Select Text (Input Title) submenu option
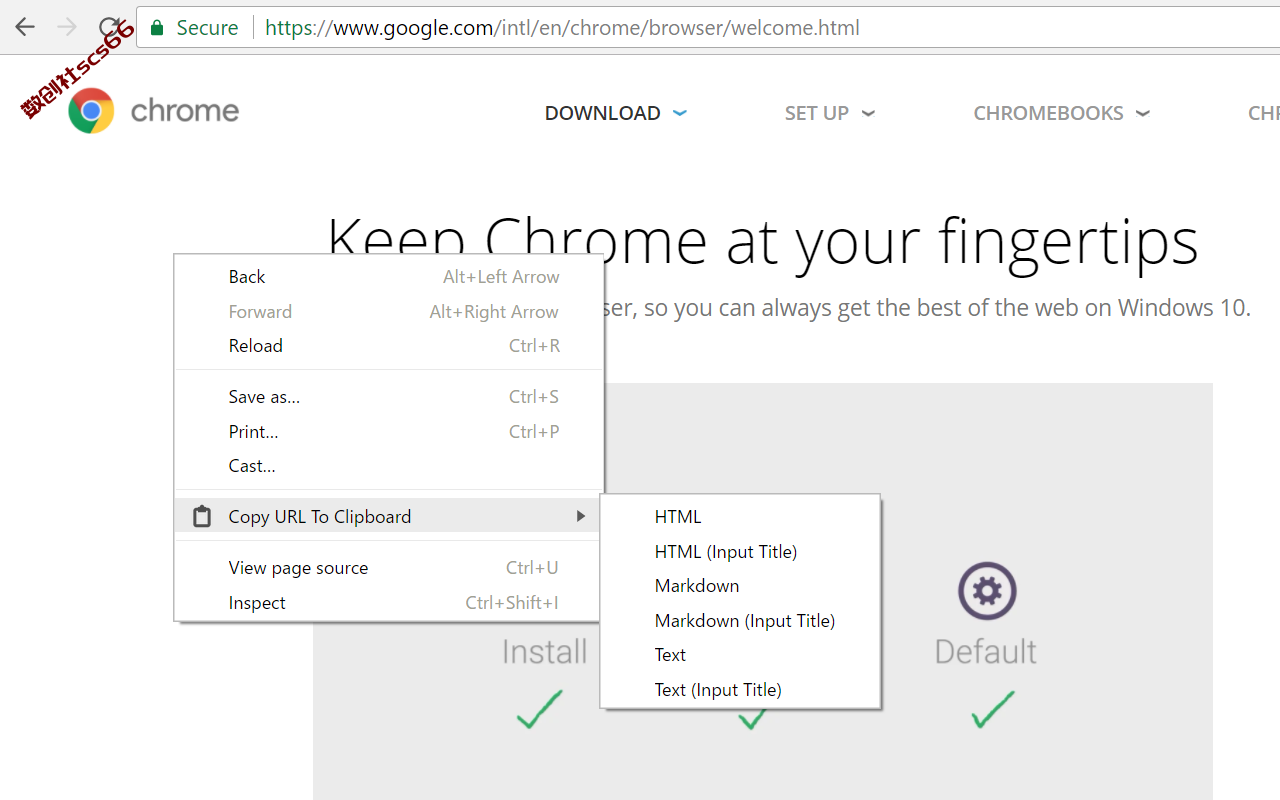 tap(740, 690)
